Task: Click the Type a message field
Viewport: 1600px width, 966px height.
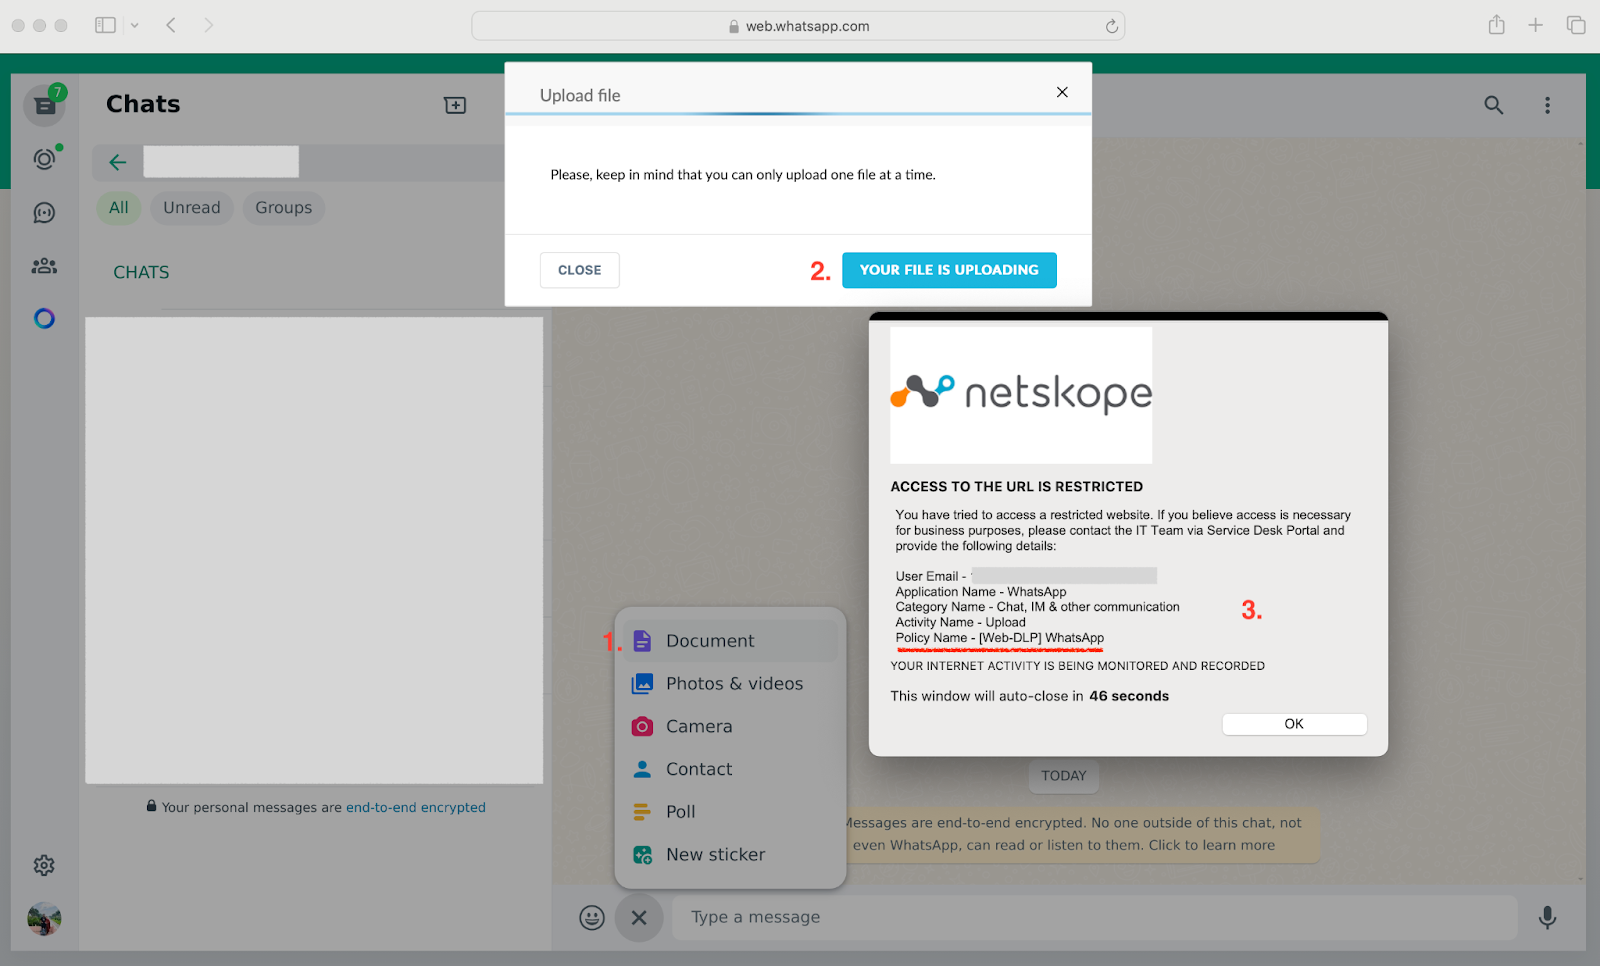Action: [1094, 917]
